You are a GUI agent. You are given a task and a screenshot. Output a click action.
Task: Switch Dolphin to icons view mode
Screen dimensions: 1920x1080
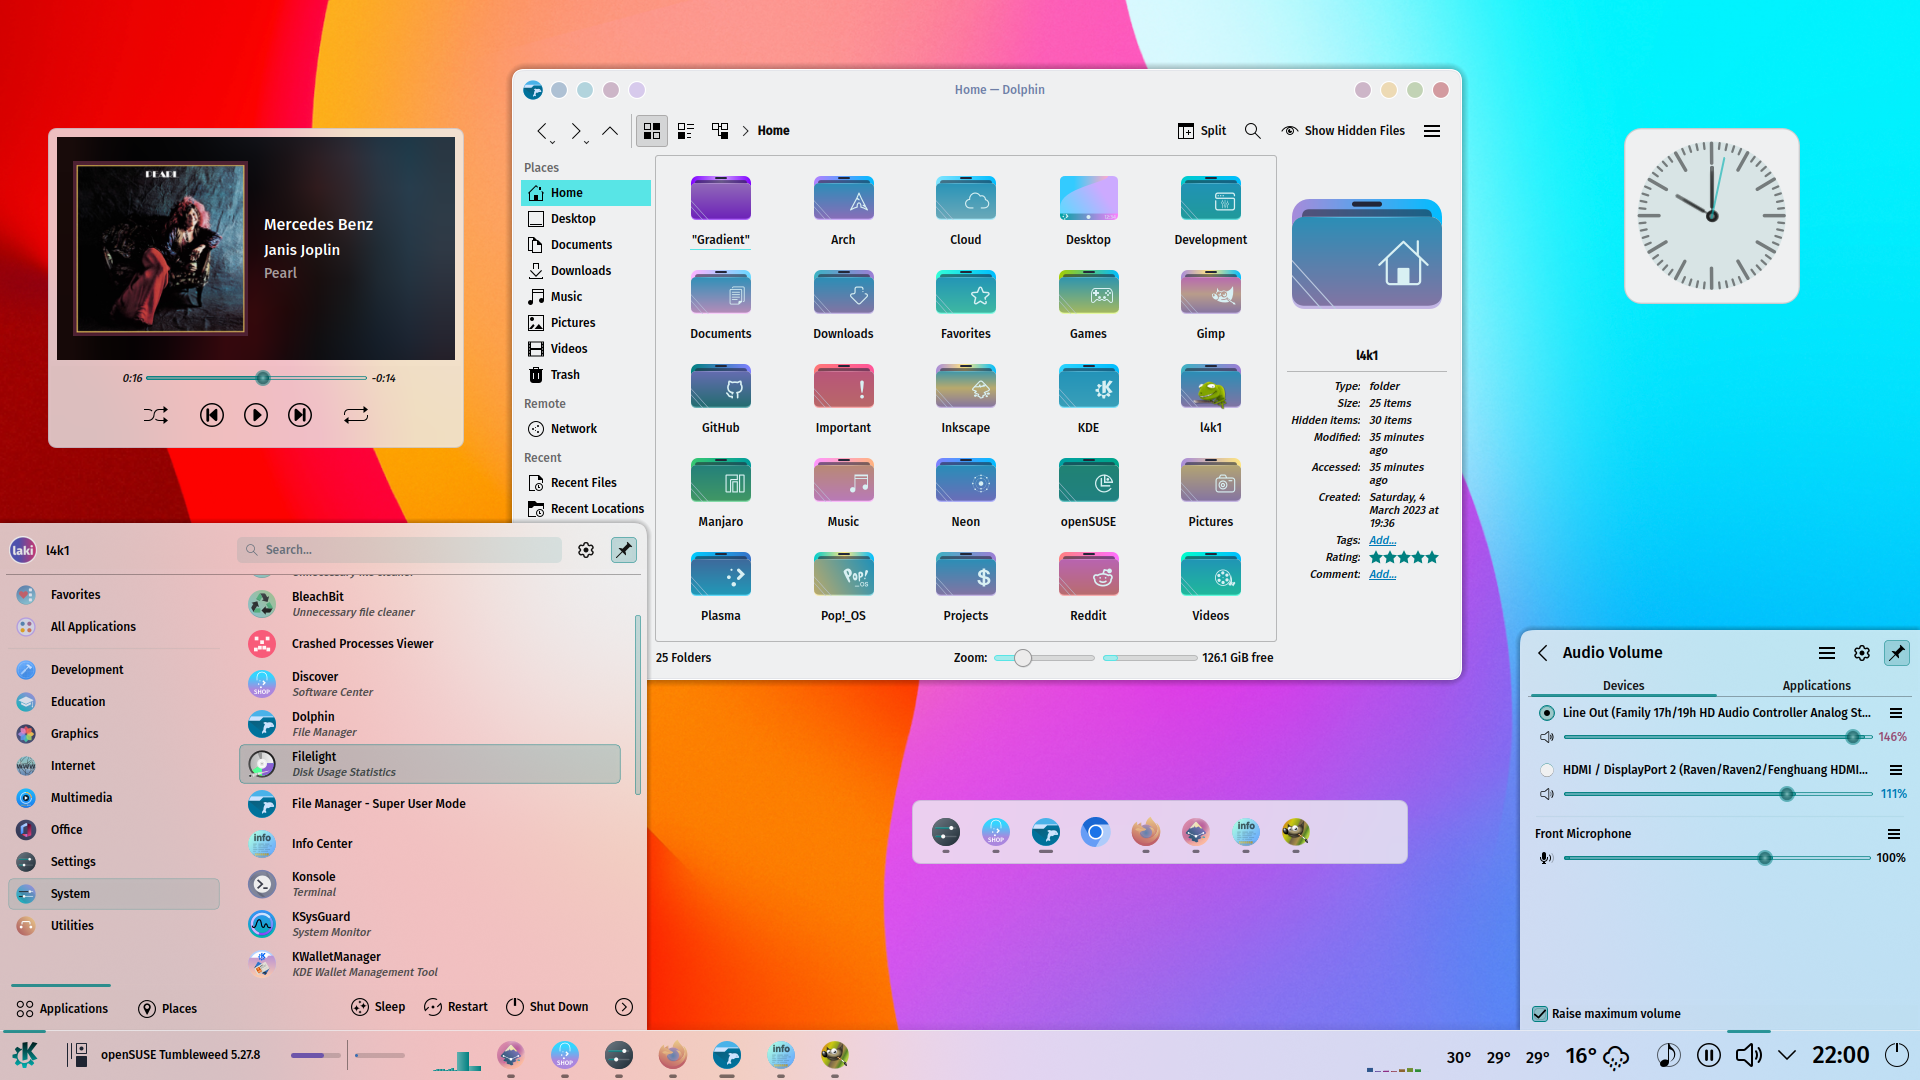(652, 131)
